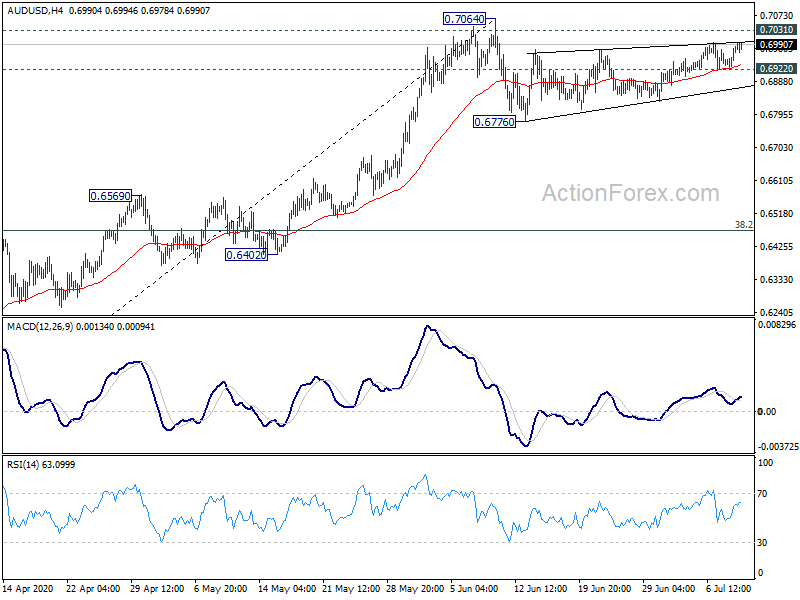Click the 0.66105 price axis value
800x600 pixels.
pos(776,181)
